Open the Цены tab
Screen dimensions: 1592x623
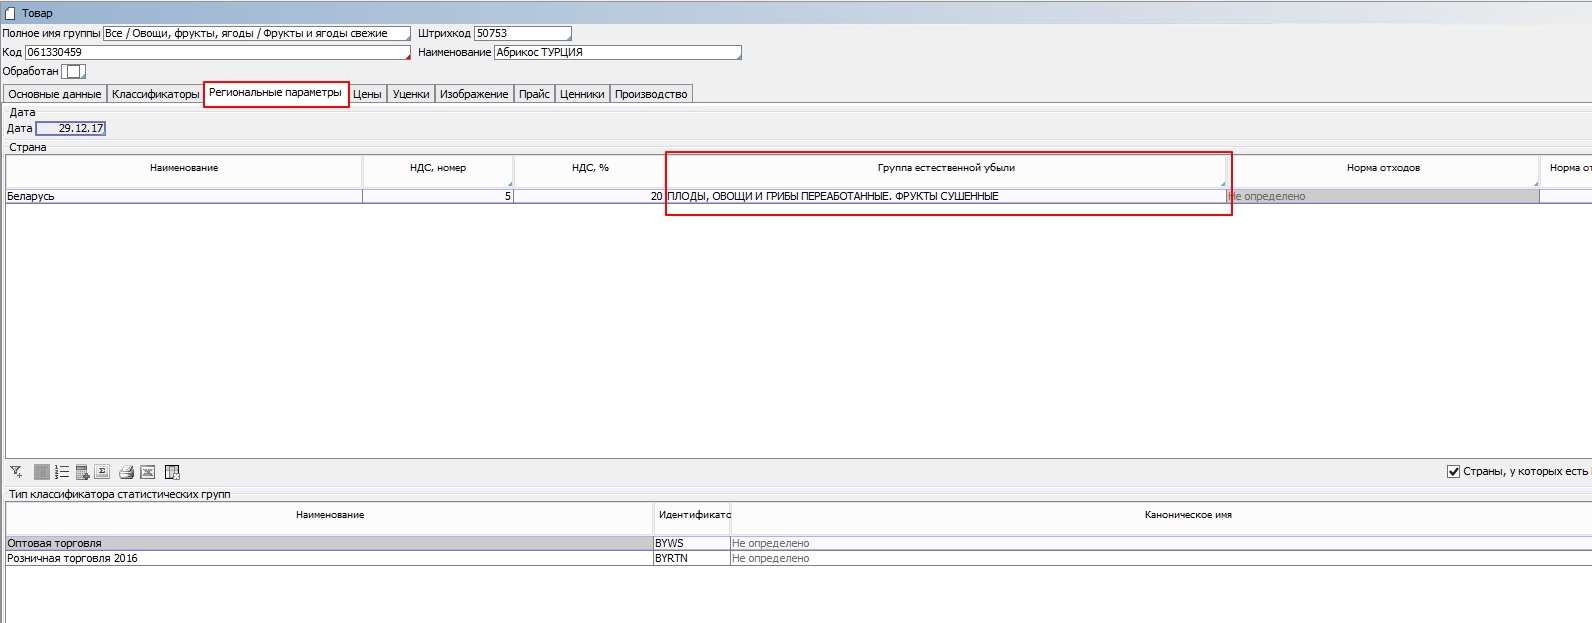coord(367,94)
